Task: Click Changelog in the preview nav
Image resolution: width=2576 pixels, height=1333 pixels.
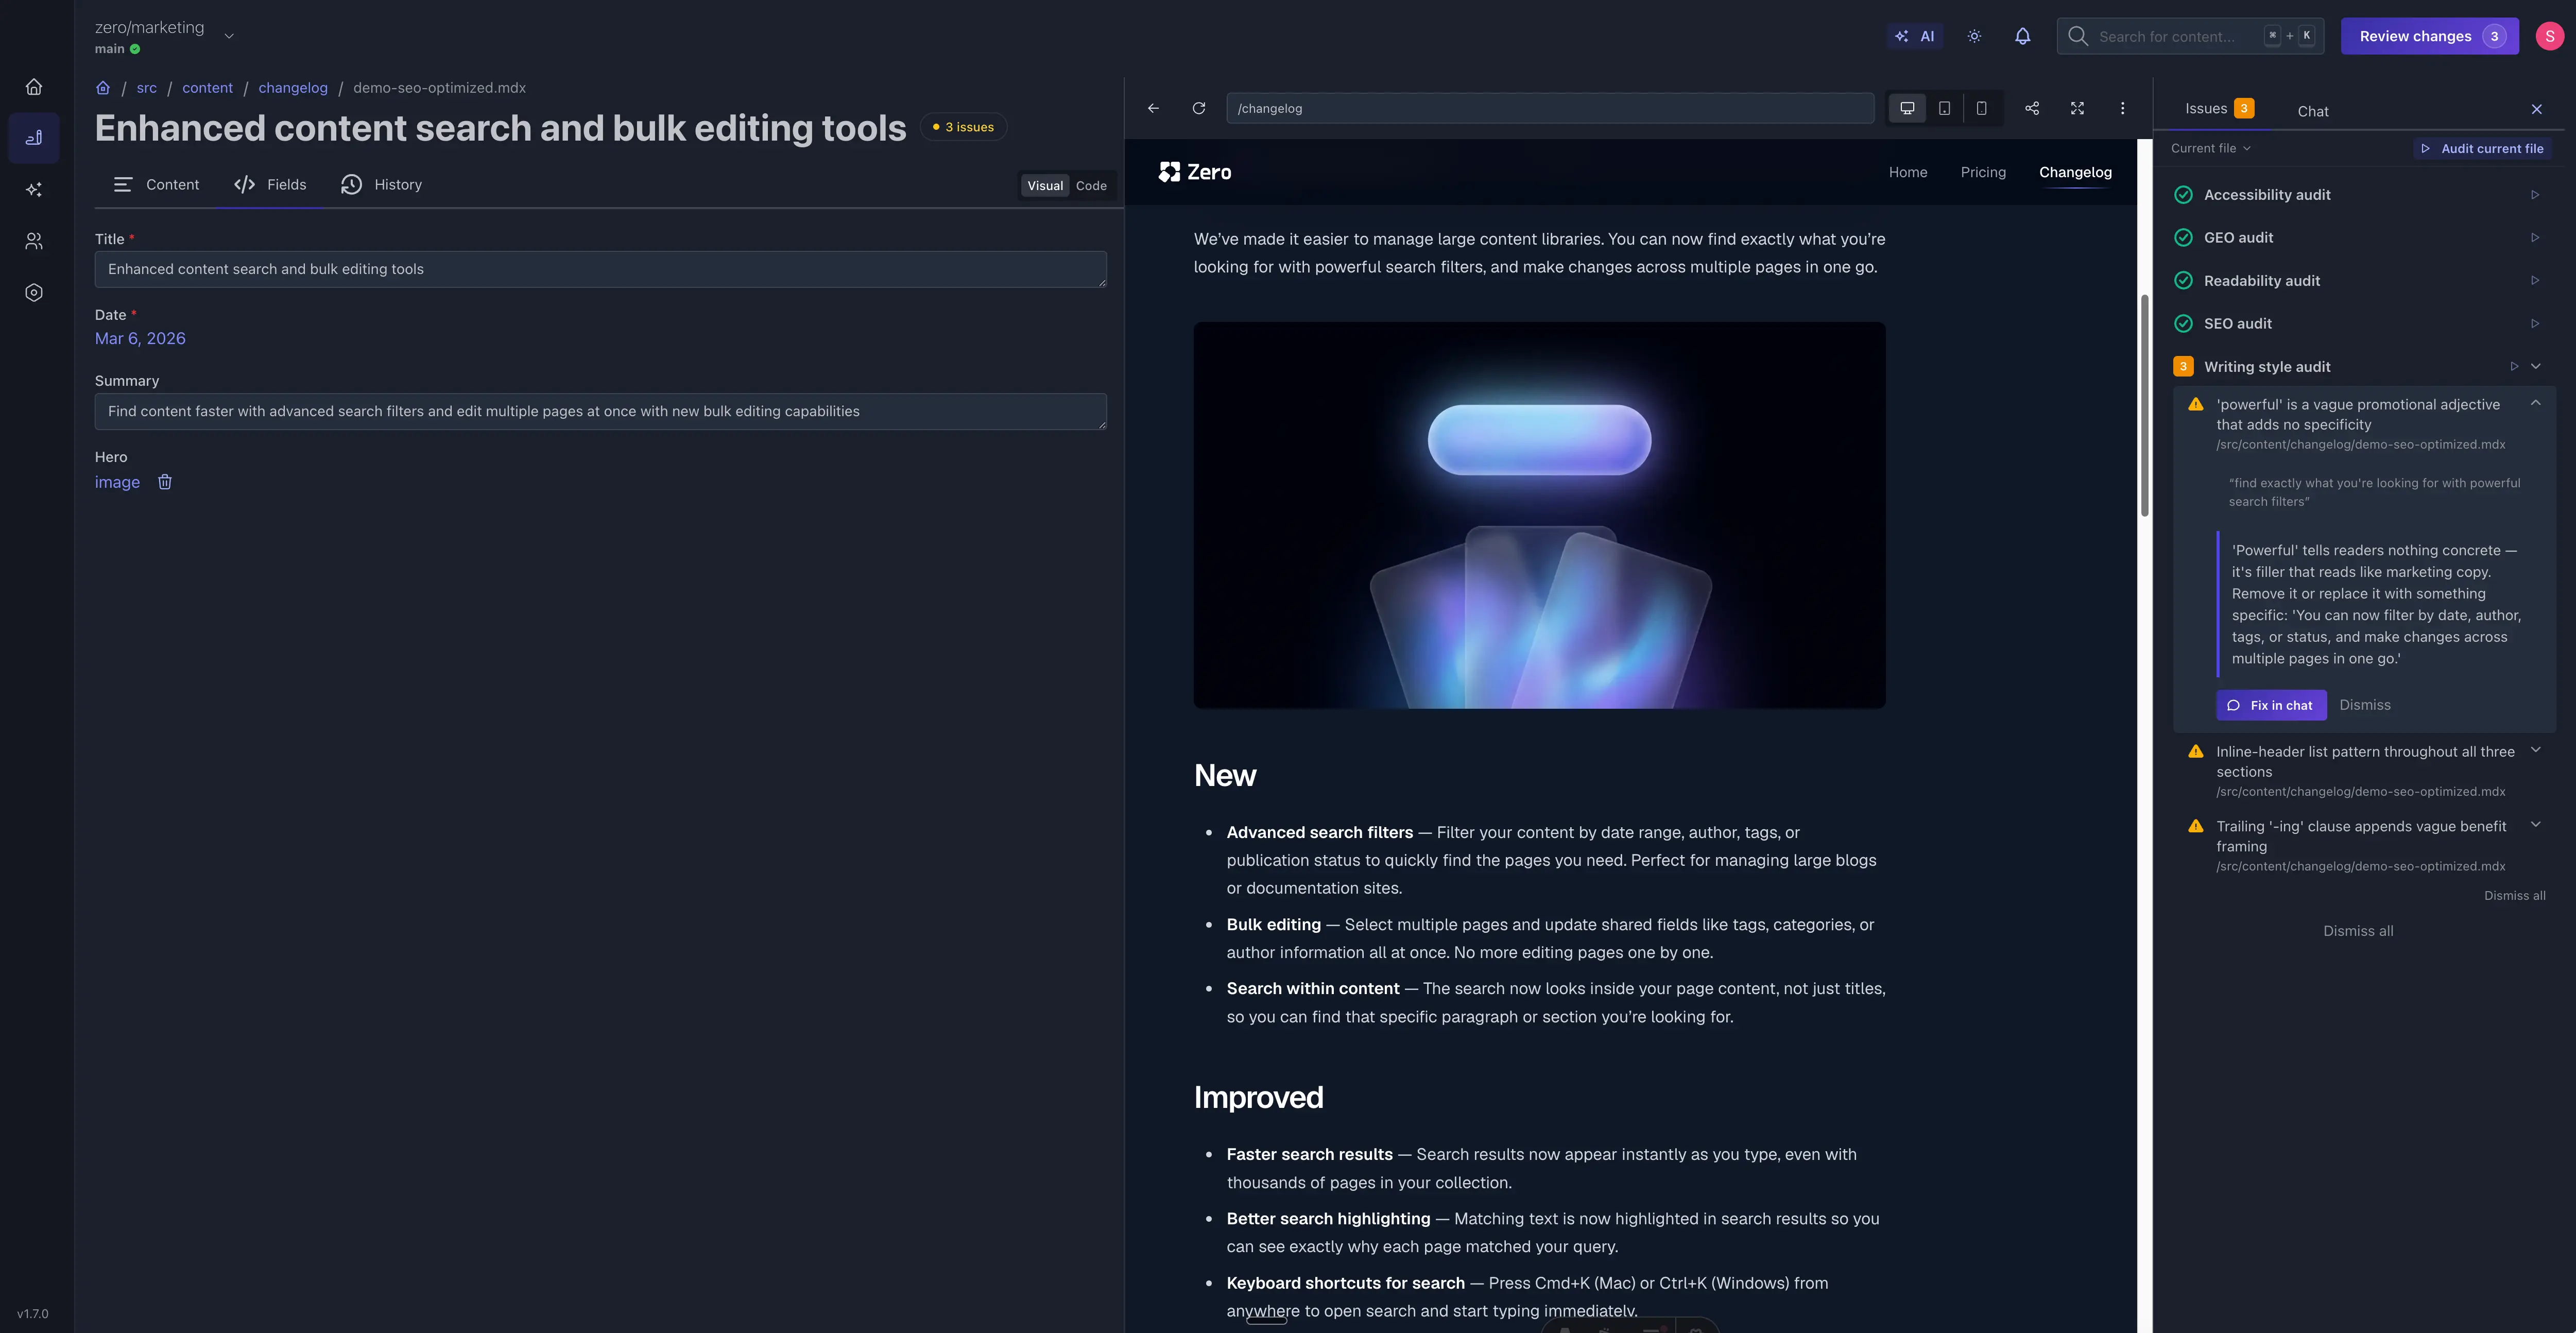Action: coord(2075,172)
